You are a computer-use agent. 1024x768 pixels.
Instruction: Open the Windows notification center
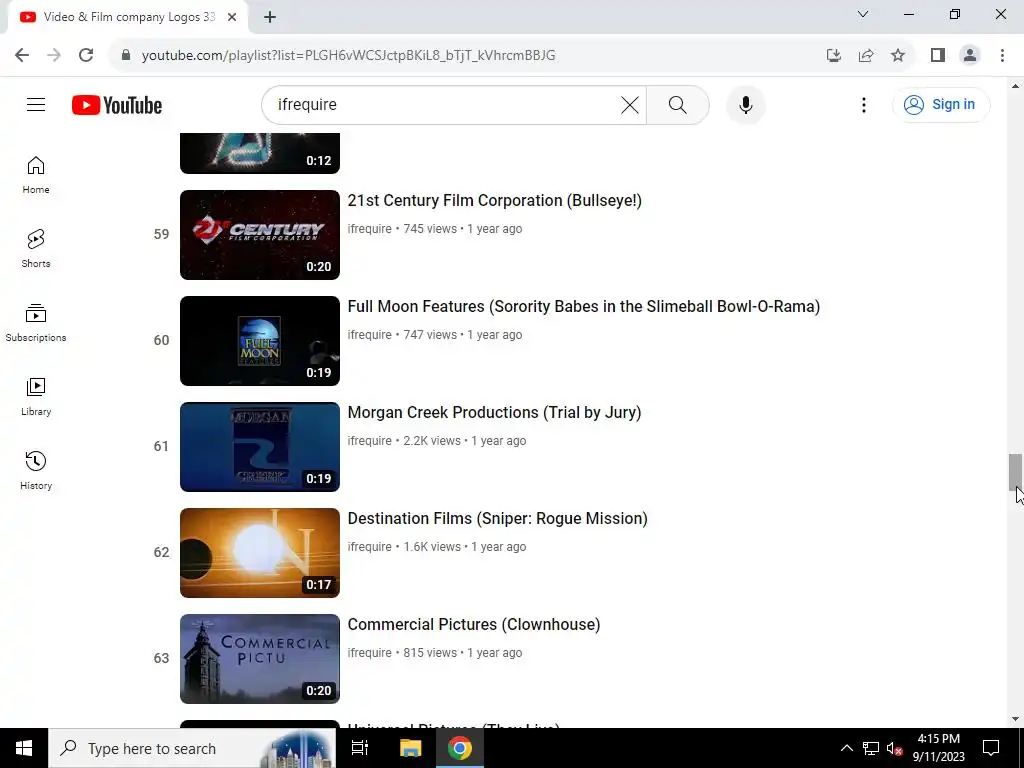pos(991,748)
